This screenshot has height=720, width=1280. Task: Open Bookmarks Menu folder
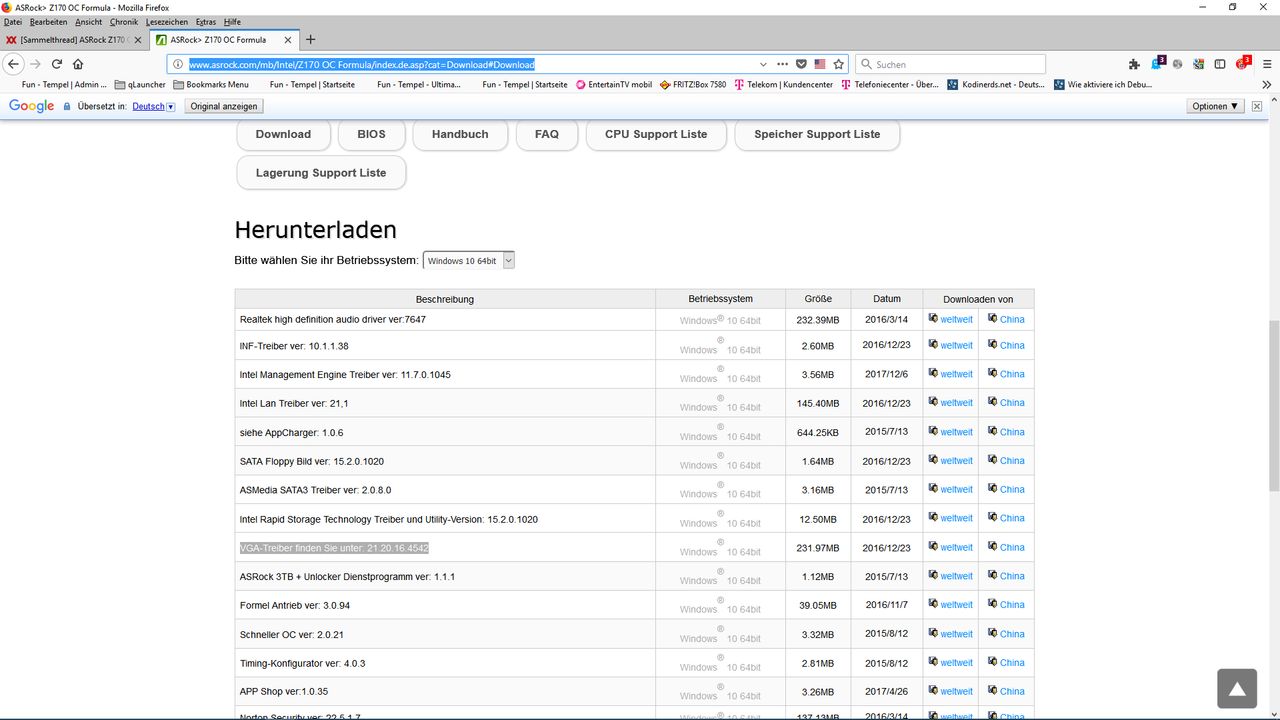(211, 85)
